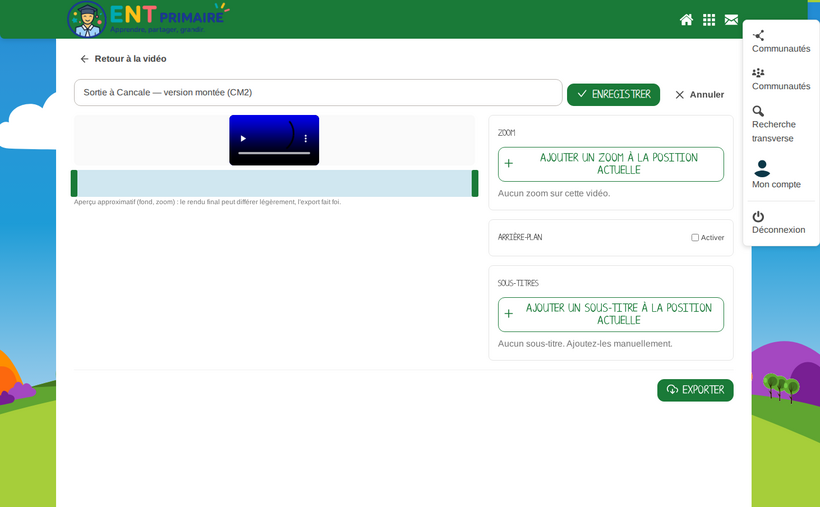820x507 pixels.
Task: Add a zoom at the current position
Action: click(x=611, y=164)
